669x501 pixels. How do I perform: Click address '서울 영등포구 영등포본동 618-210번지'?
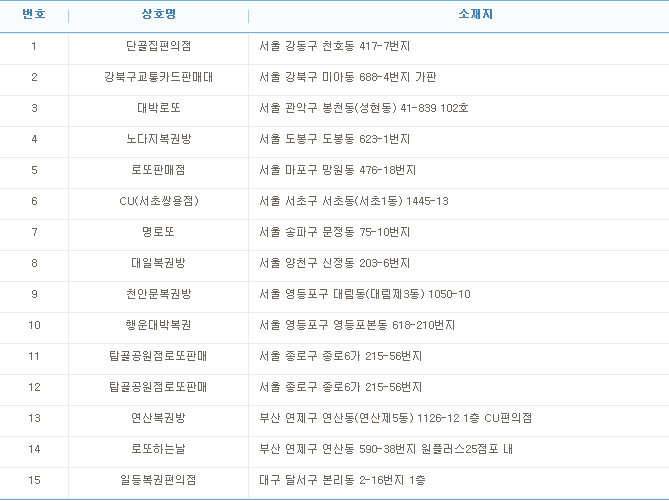[x=357, y=325]
